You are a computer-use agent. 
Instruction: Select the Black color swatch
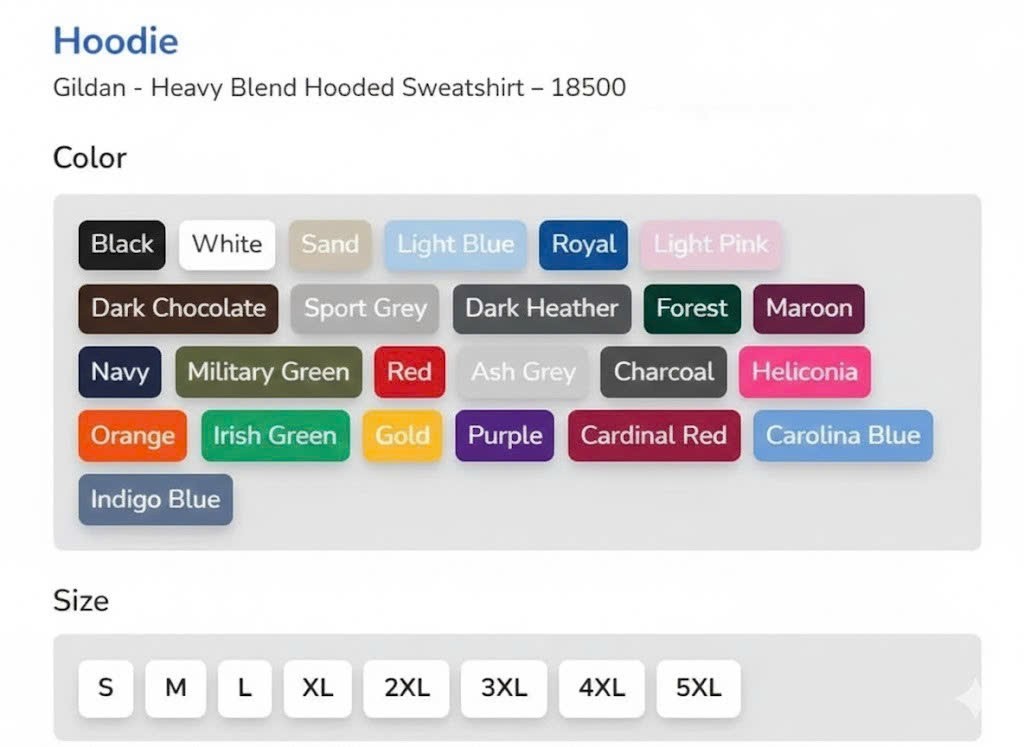tap(122, 245)
